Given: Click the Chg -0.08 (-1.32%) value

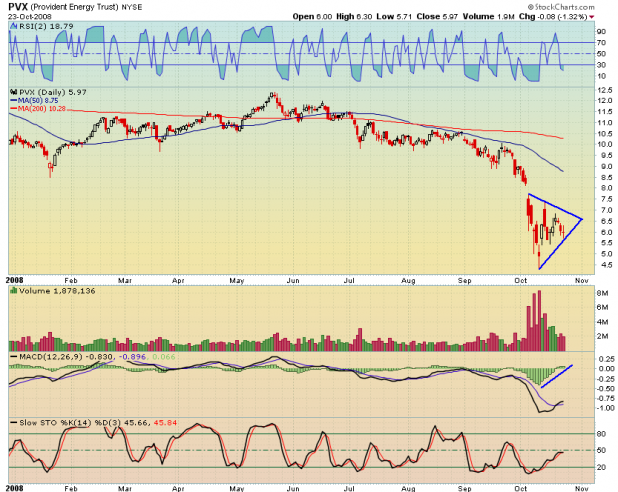Looking at the screenshot, I should (553, 17).
